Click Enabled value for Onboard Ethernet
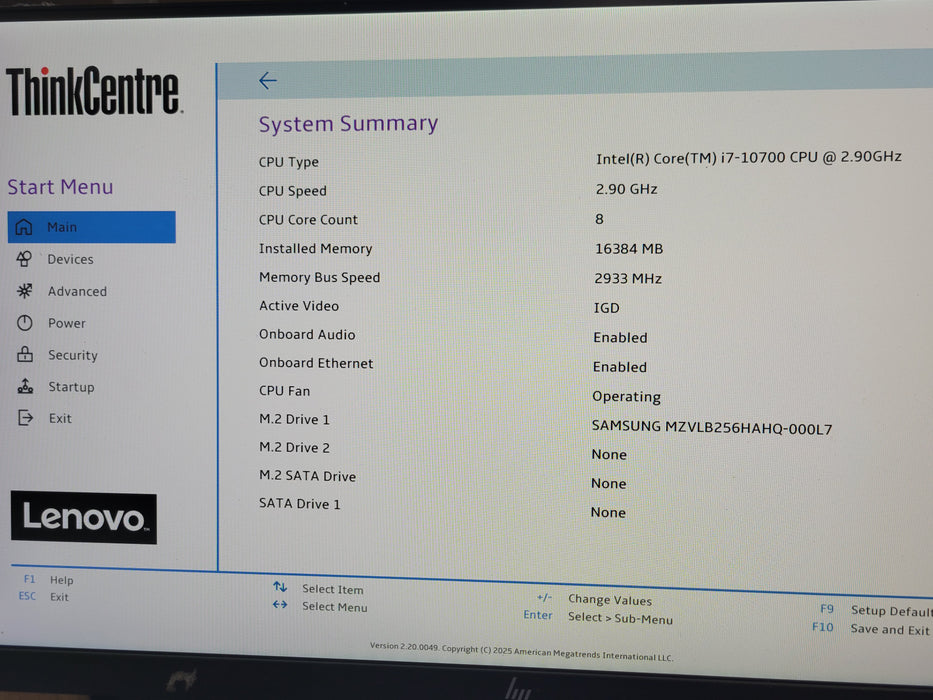Screen dimensions: 933x700 click(x=619, y=367)
